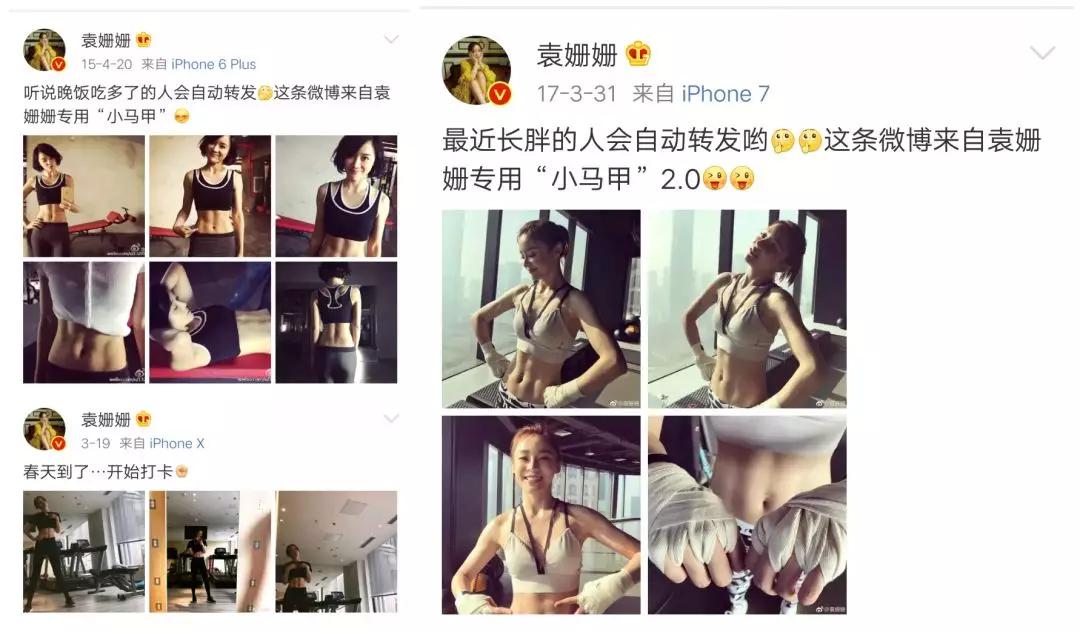Expand chevron menu on the 15-4-20 post
This screenshot has height=632, width=1080.
click(x=391, y=39)
